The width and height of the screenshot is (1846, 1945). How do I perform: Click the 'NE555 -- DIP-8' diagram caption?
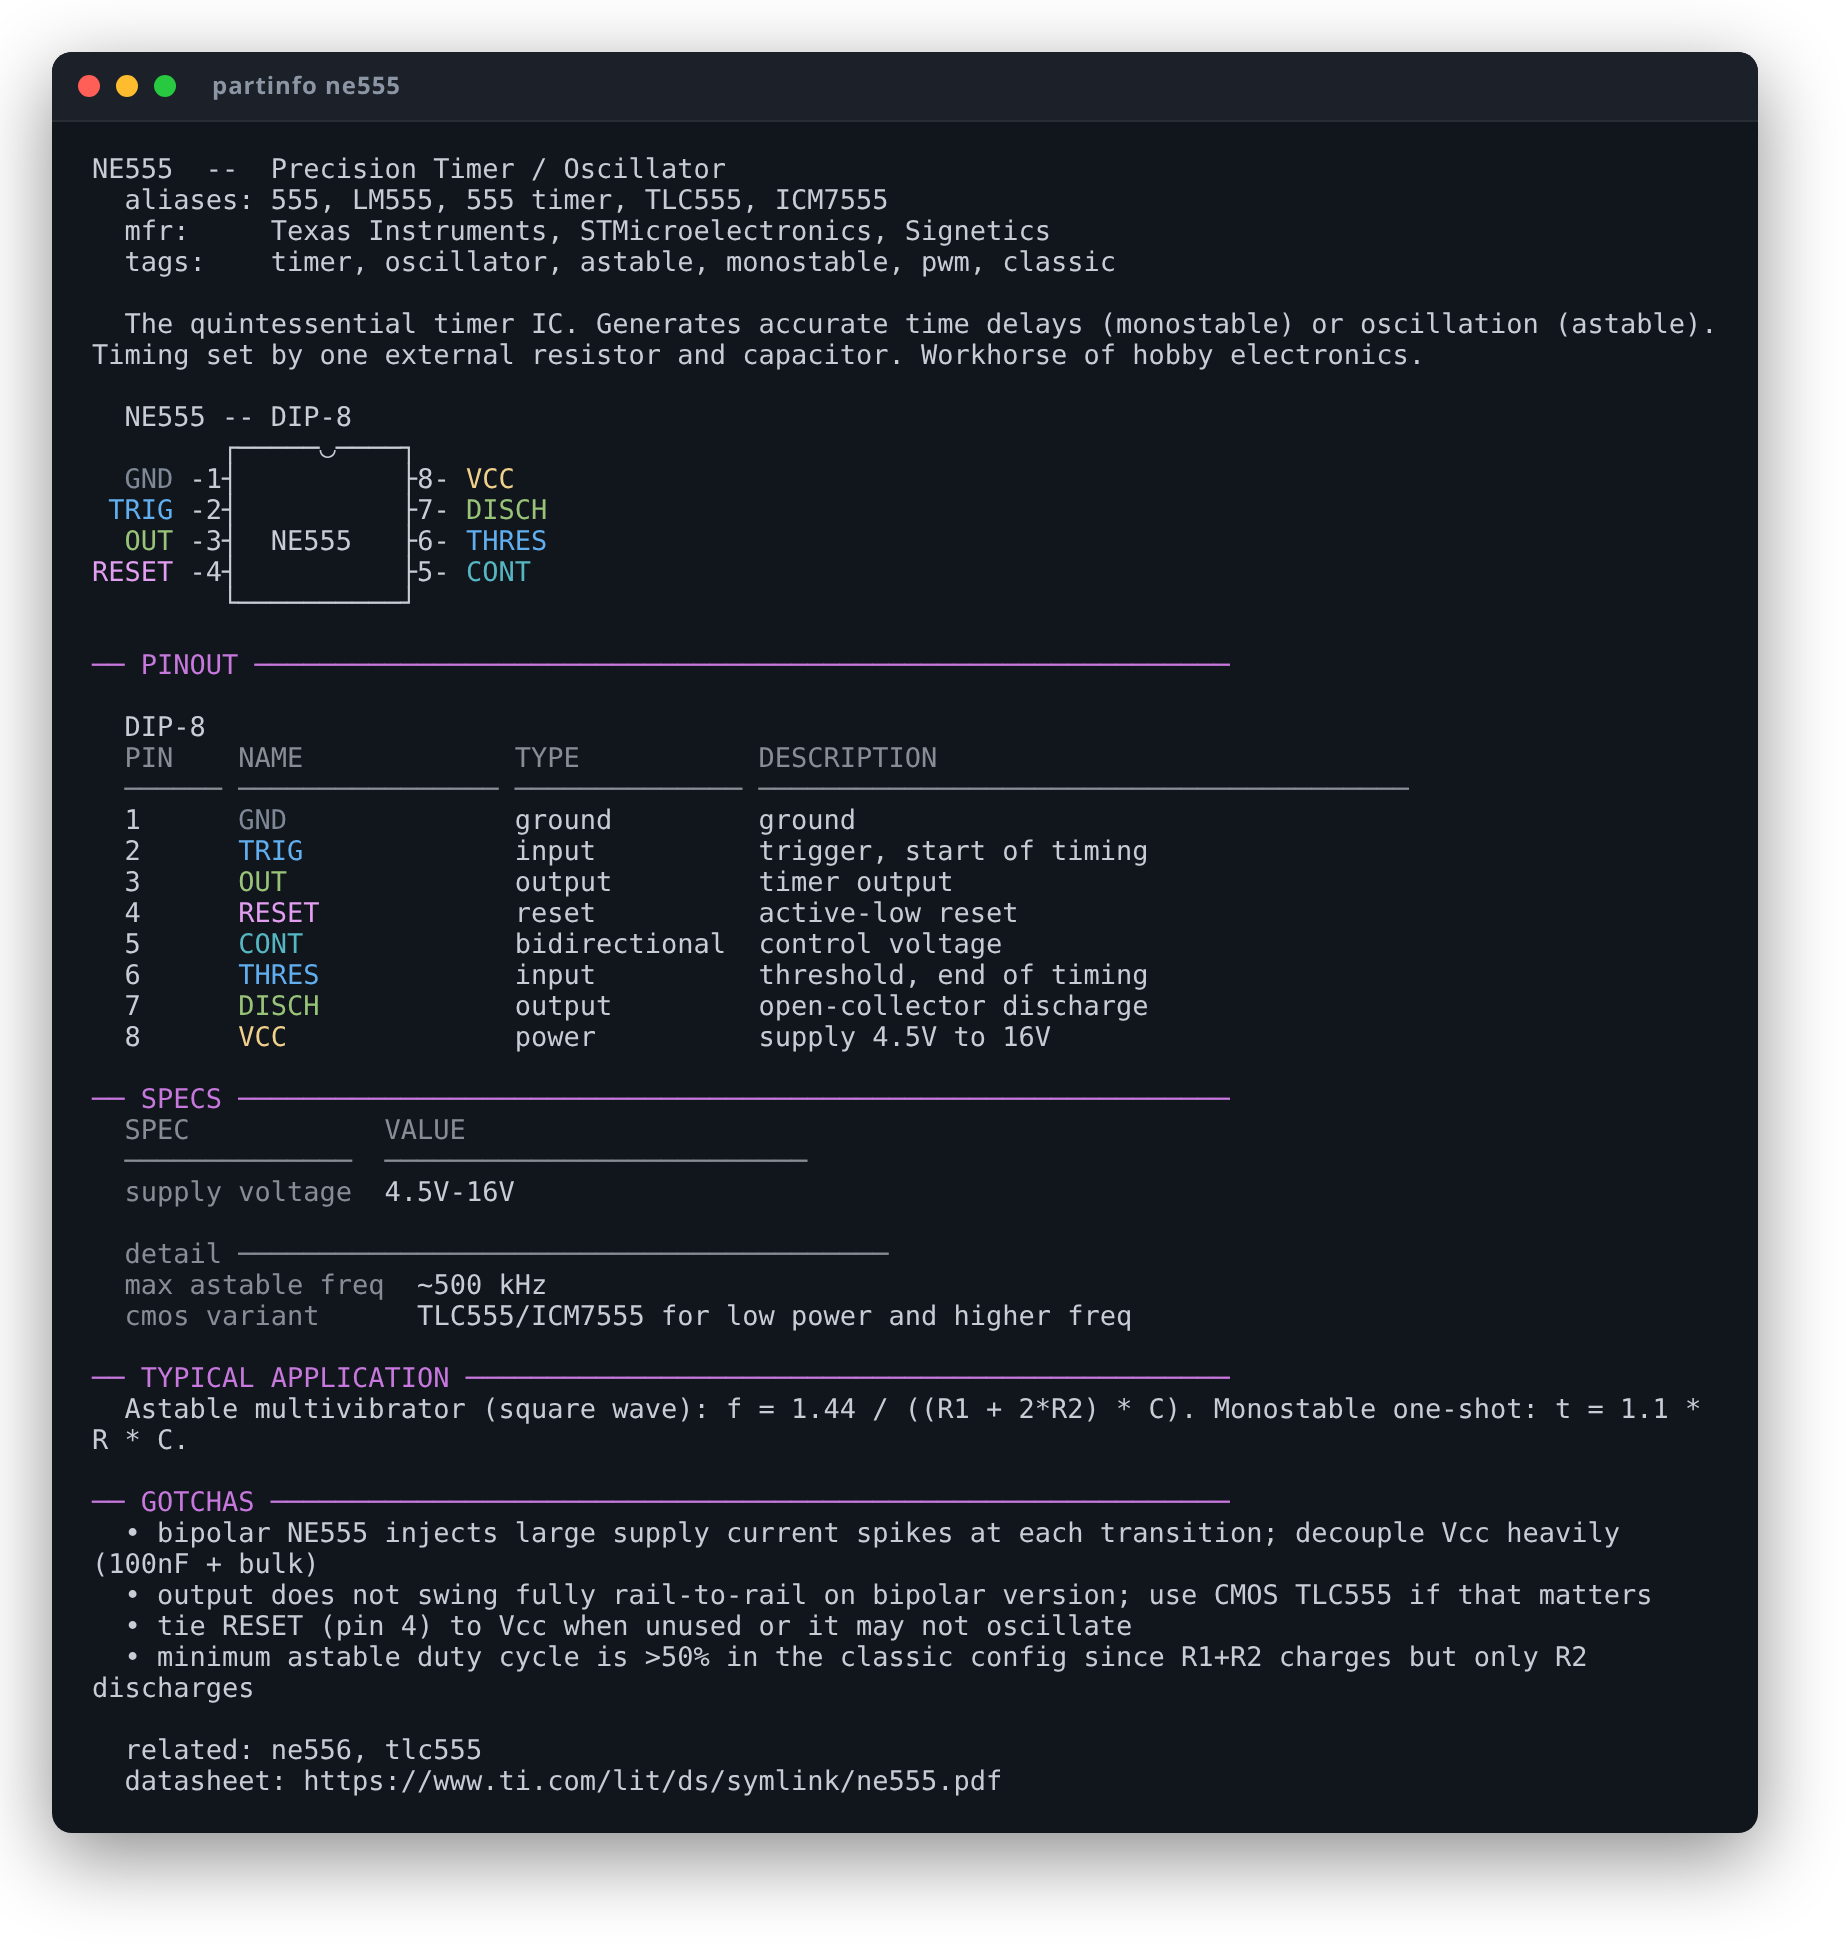click(x=238, y=417)
